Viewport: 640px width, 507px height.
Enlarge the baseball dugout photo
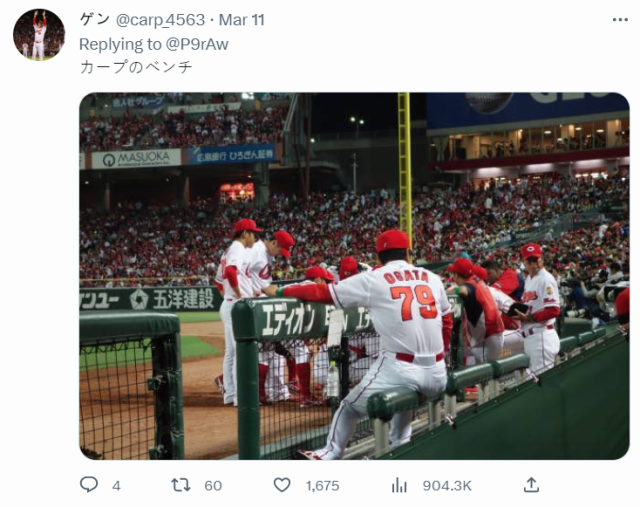(354, 276)
